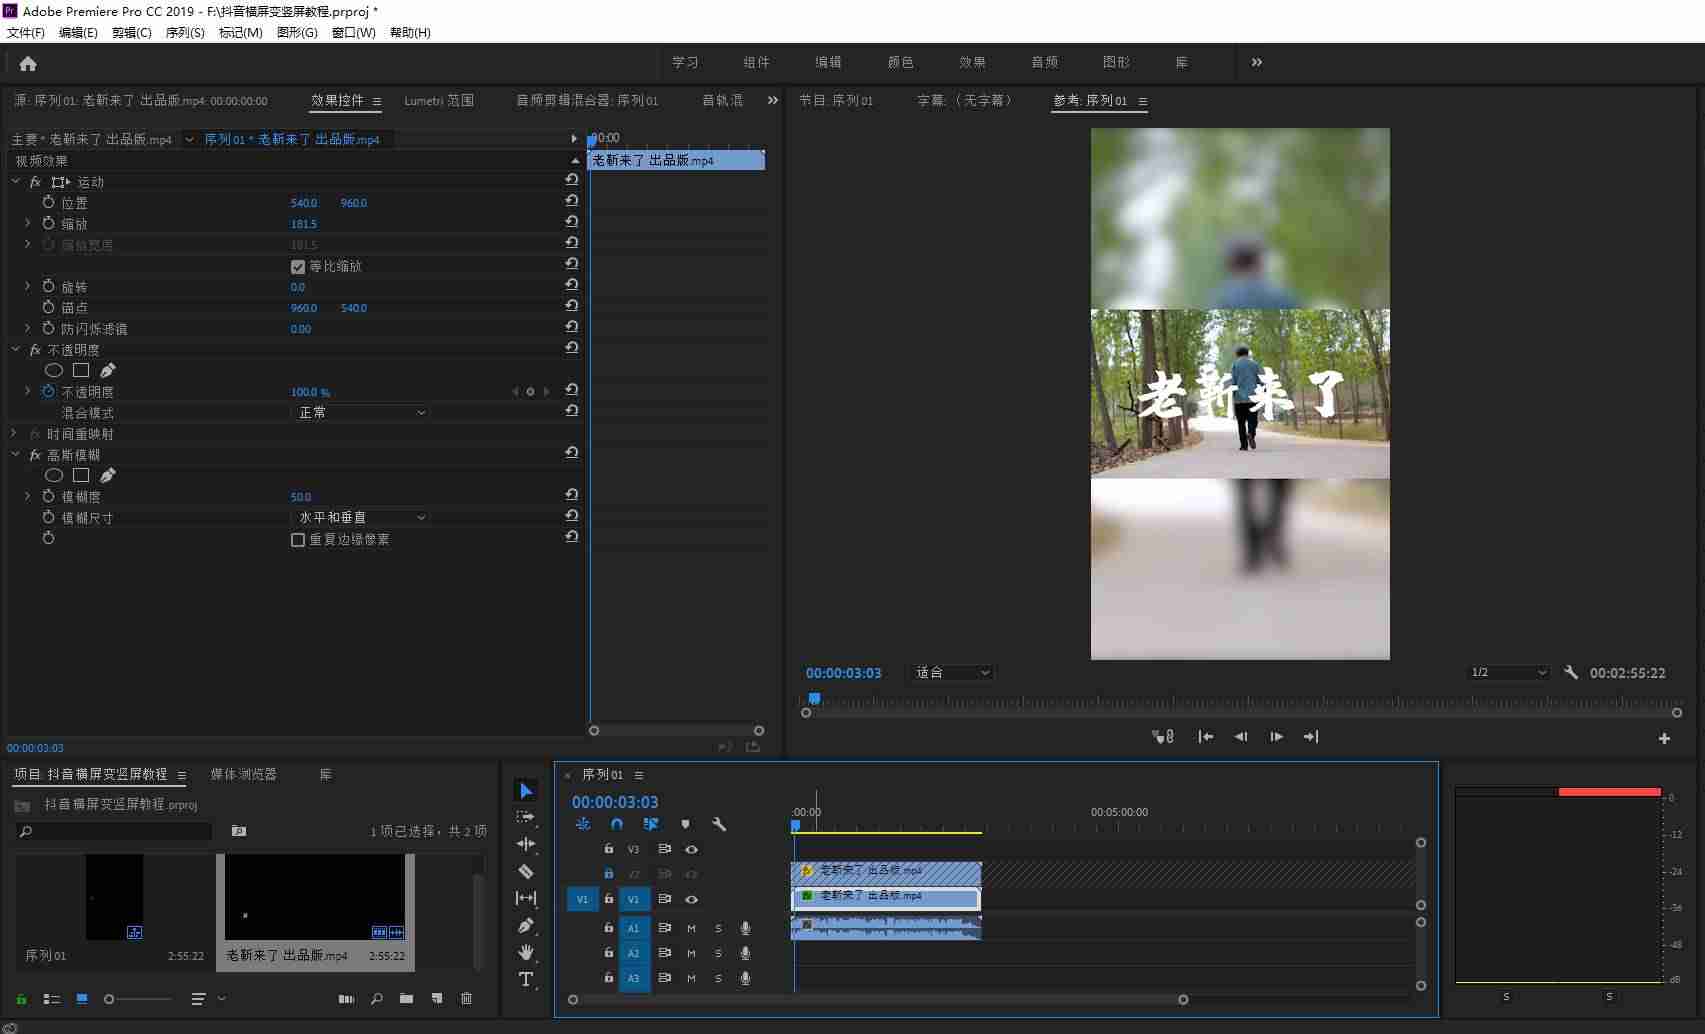Toggle lock on track V3
The width and height of the screenshot is (1705, 1034).
click(x=608, y=849)
